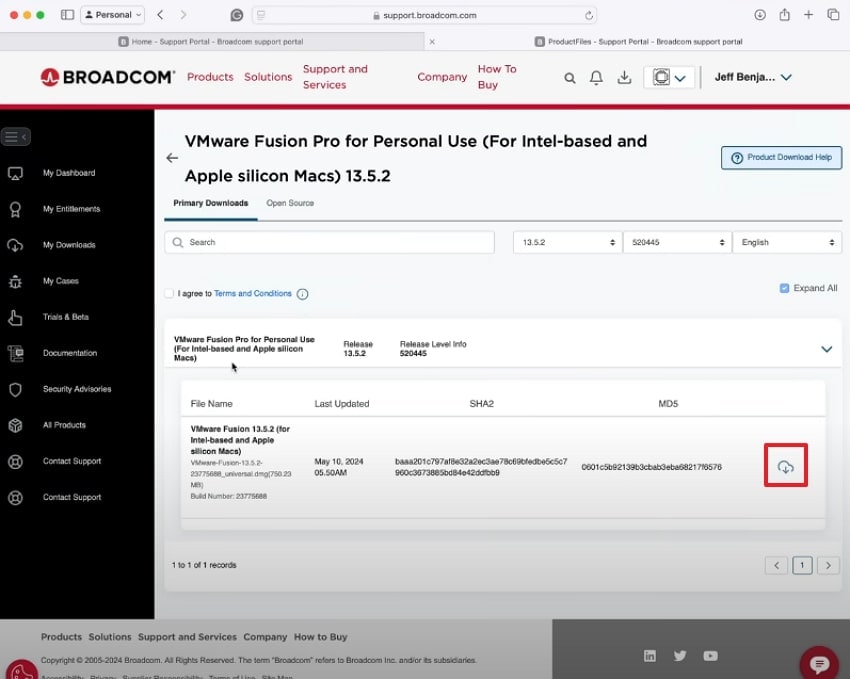Open Solutions in the header menu
Image resolution: width=850 pixels, height=679 pixels.
(x=268, y=77)
